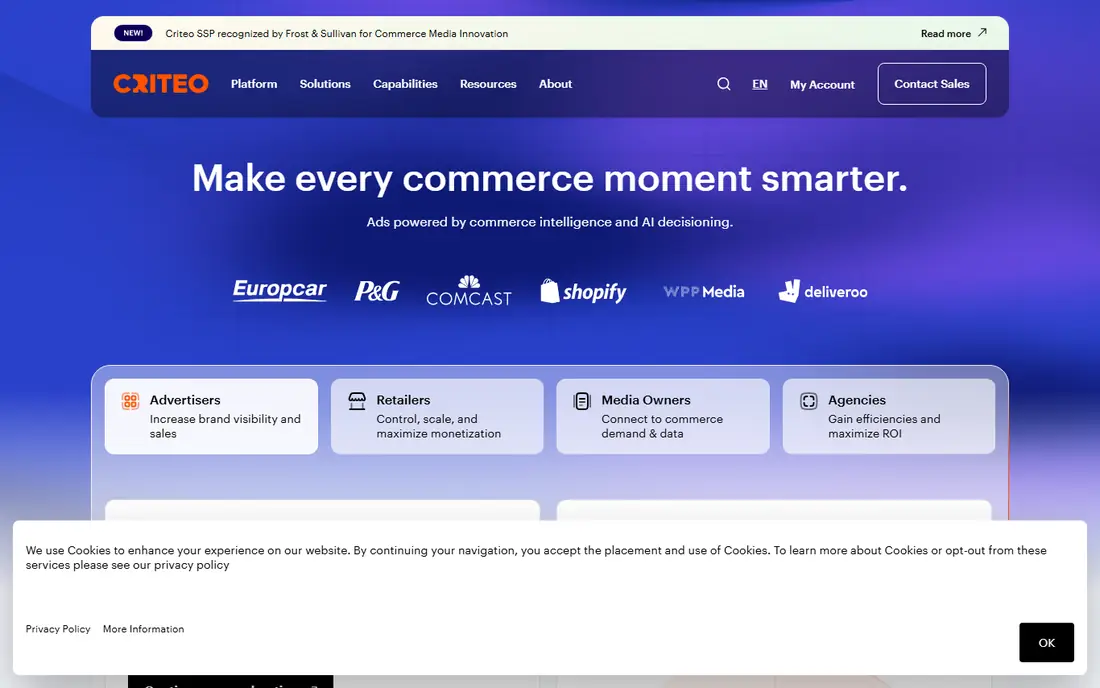The image size is (1100, 688).
Task: Select the Agencies tab card
Action: coord(889,417)
